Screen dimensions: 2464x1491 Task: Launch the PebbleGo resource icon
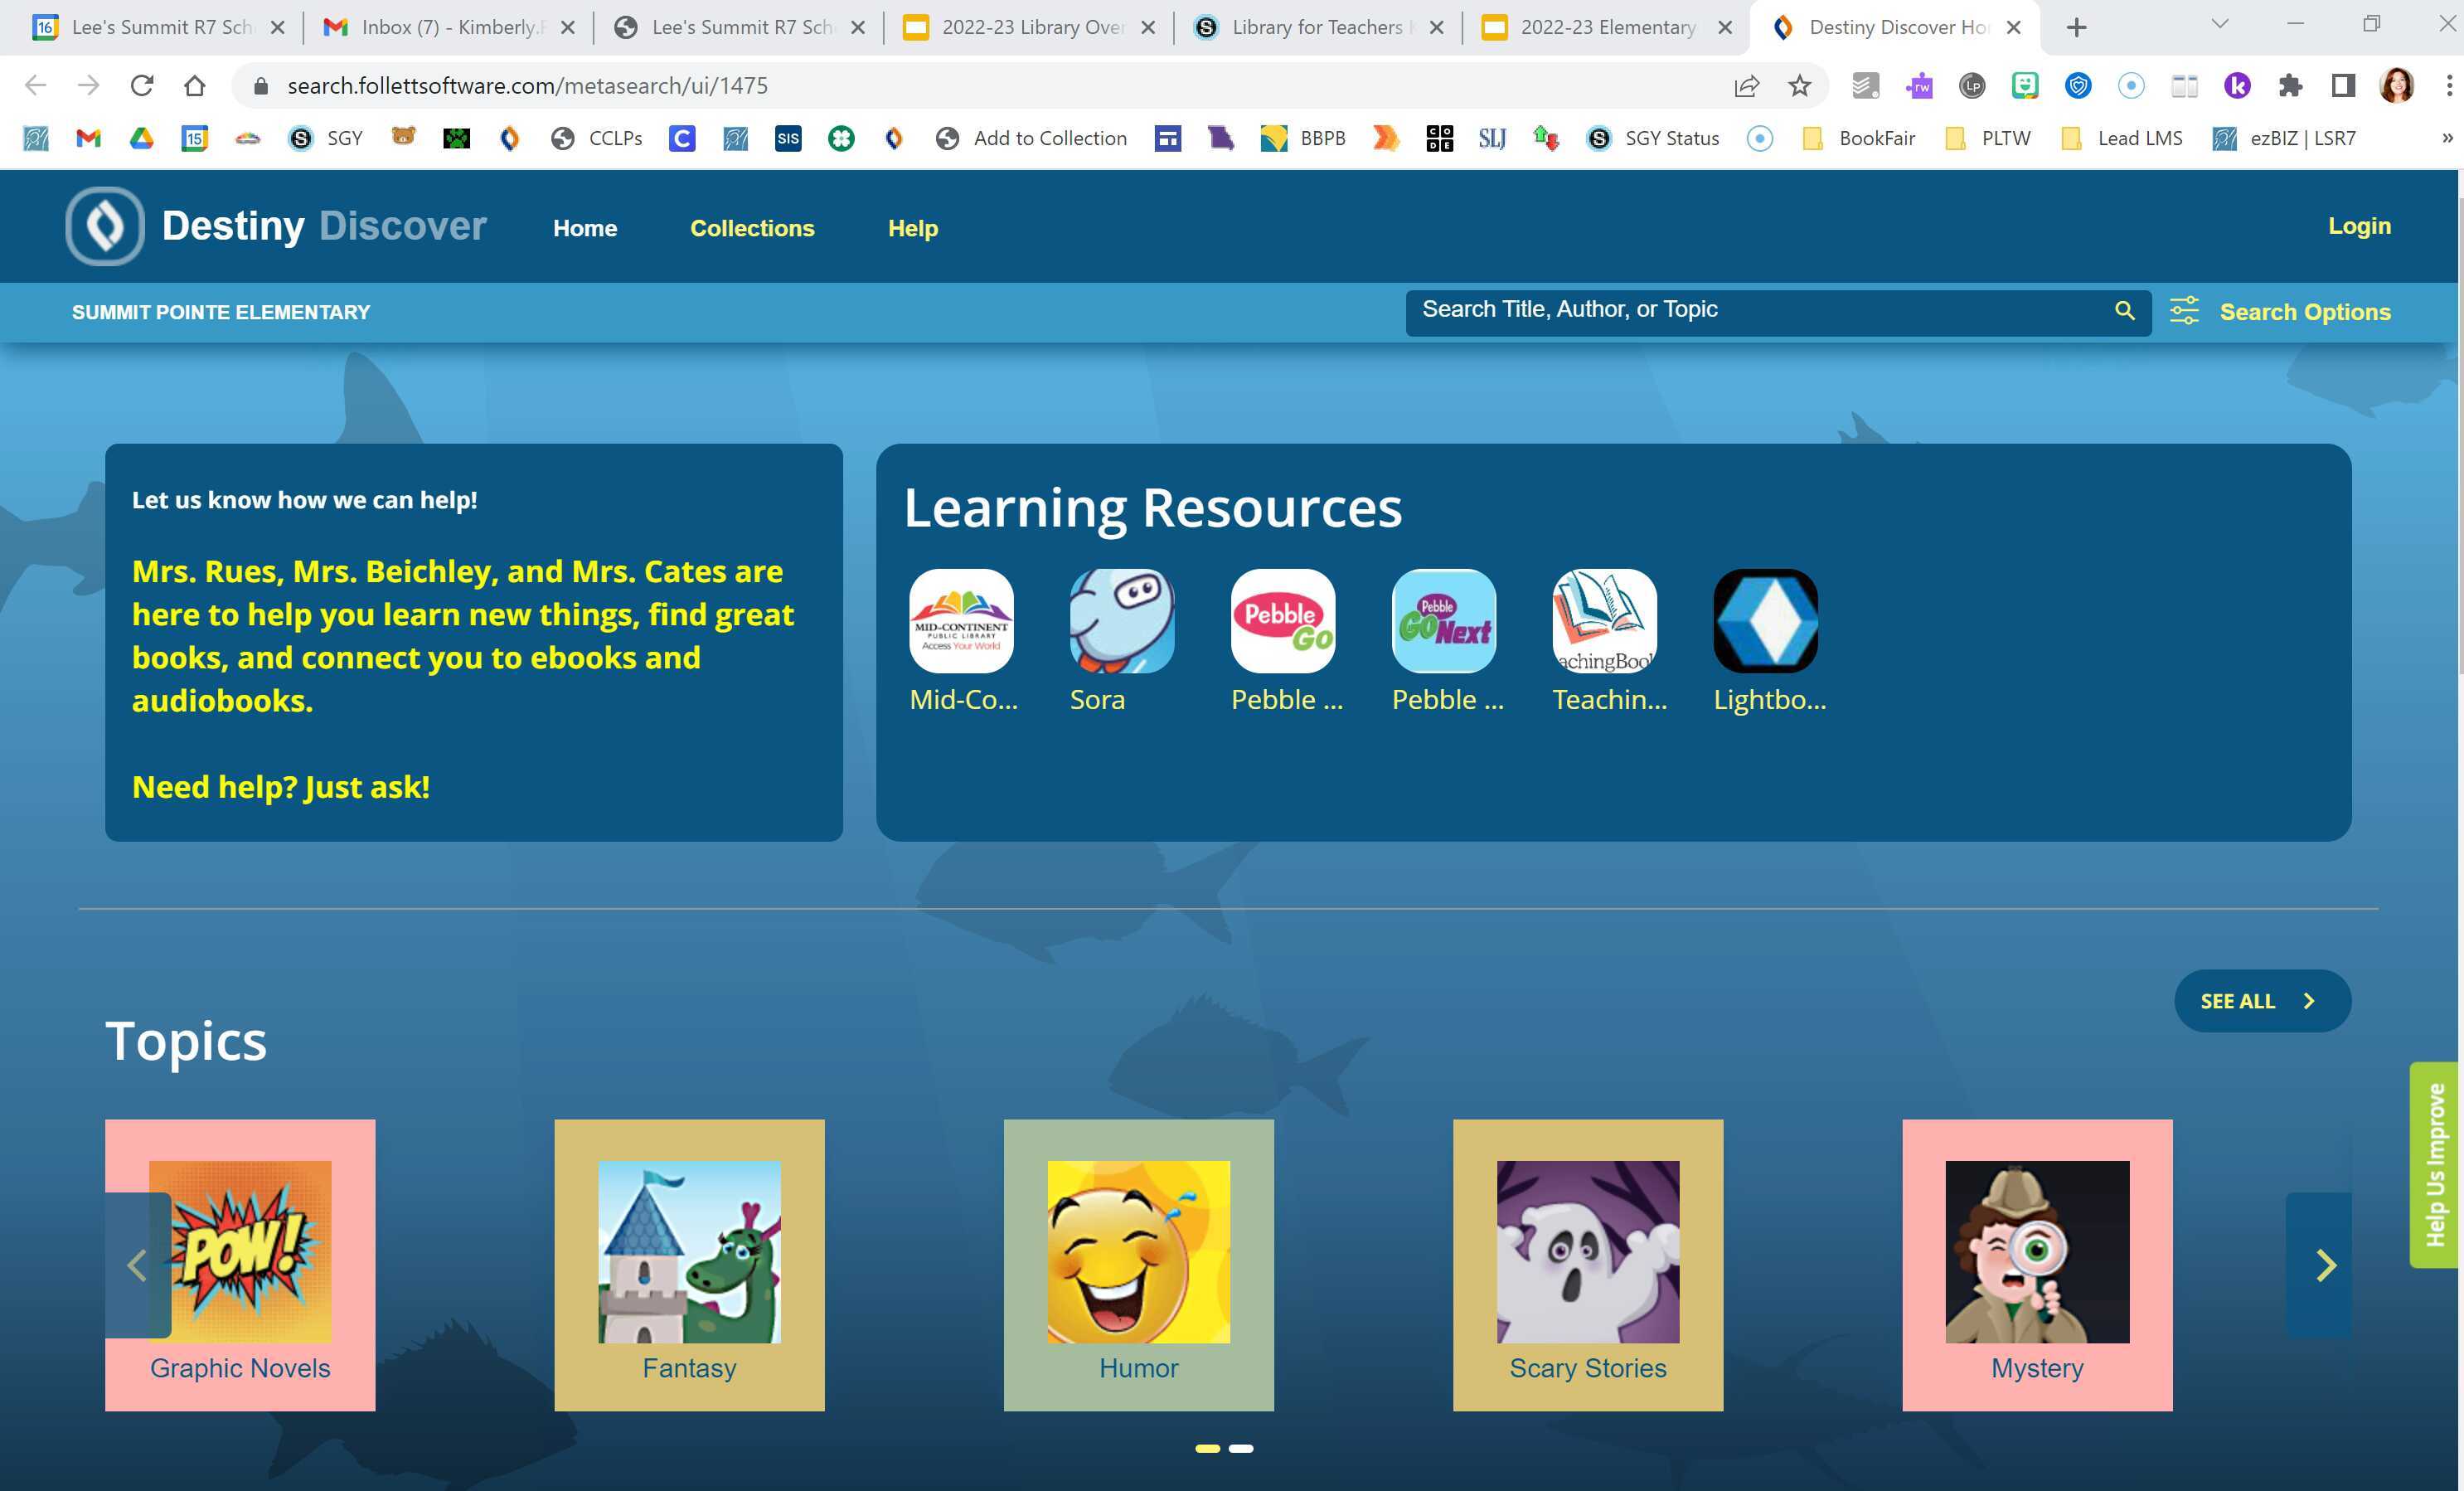1282,621
